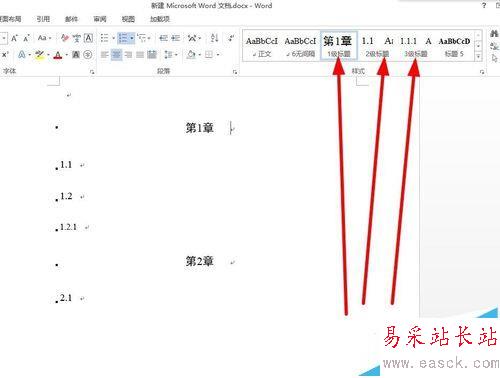Click the Borders grid icon
Viewport: 500px width, 378px height.
click(209, 54)
